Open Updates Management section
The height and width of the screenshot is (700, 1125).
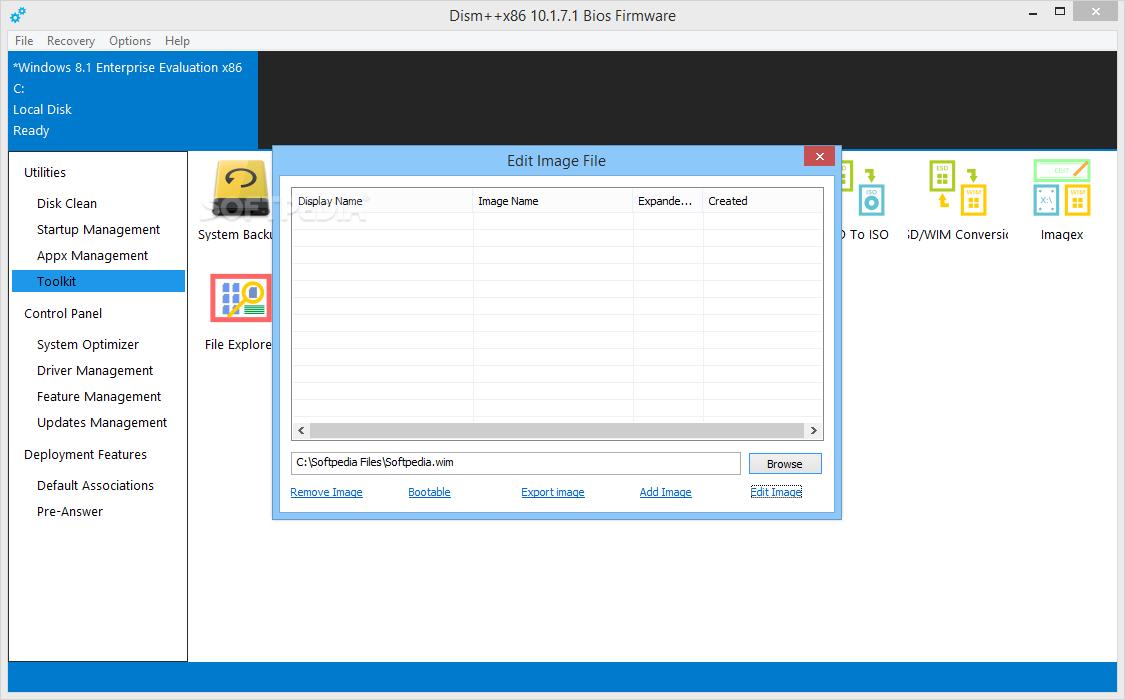(x=102, y=422)
